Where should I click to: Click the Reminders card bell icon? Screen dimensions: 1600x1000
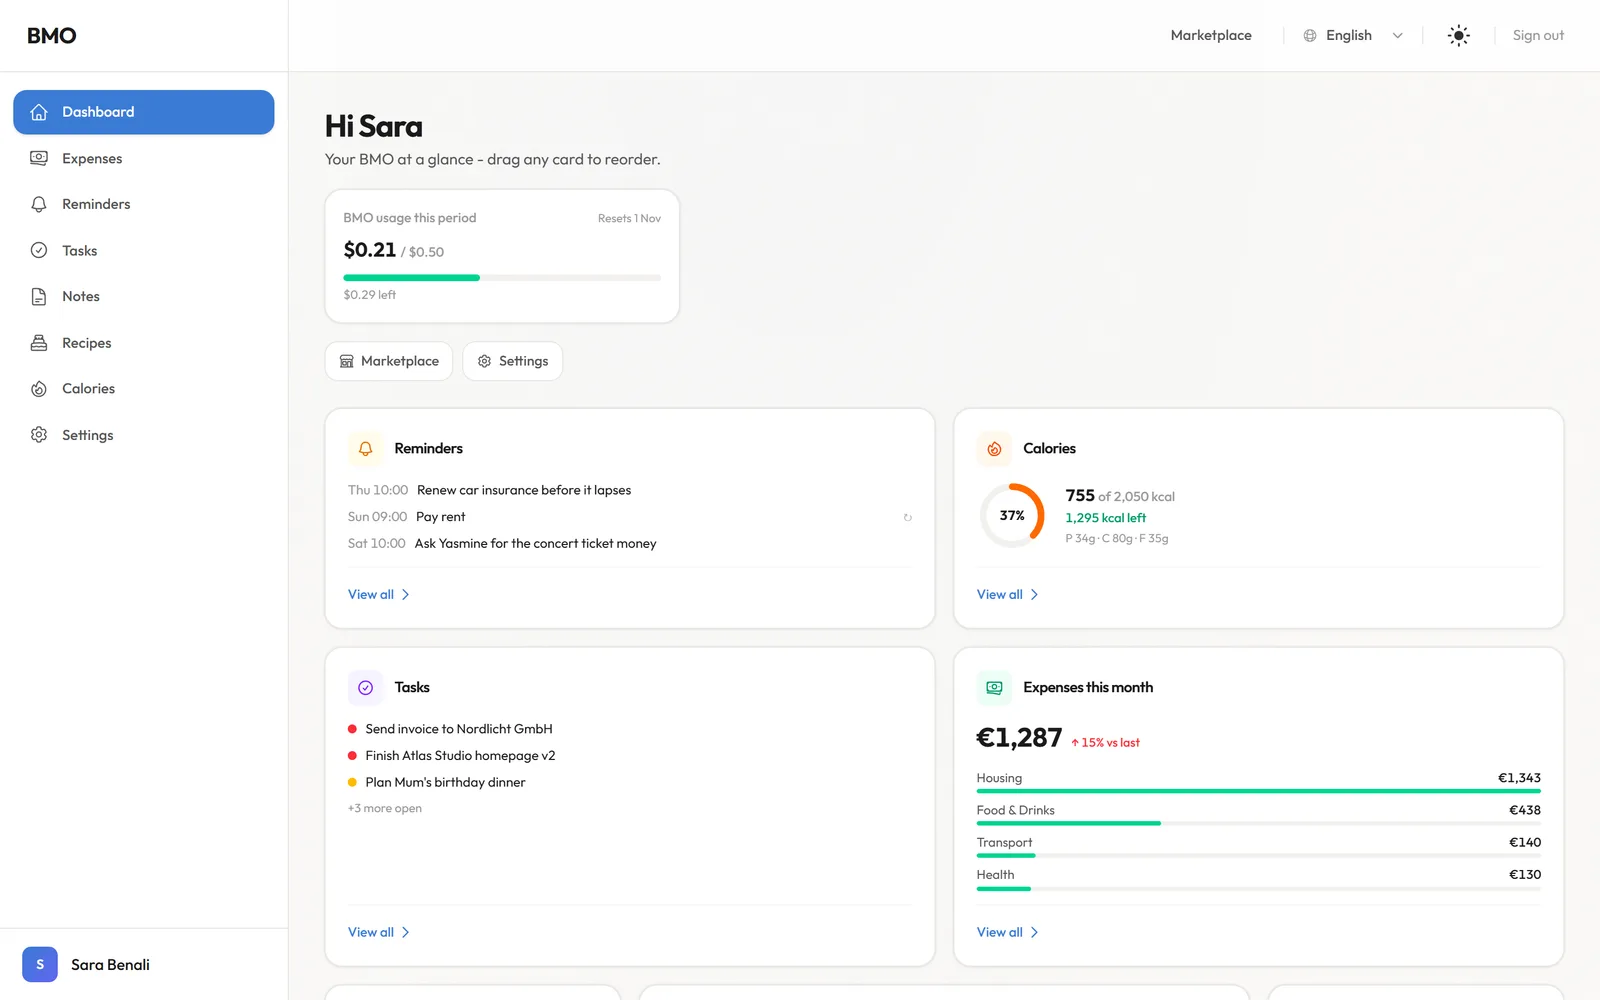(366, 449)
